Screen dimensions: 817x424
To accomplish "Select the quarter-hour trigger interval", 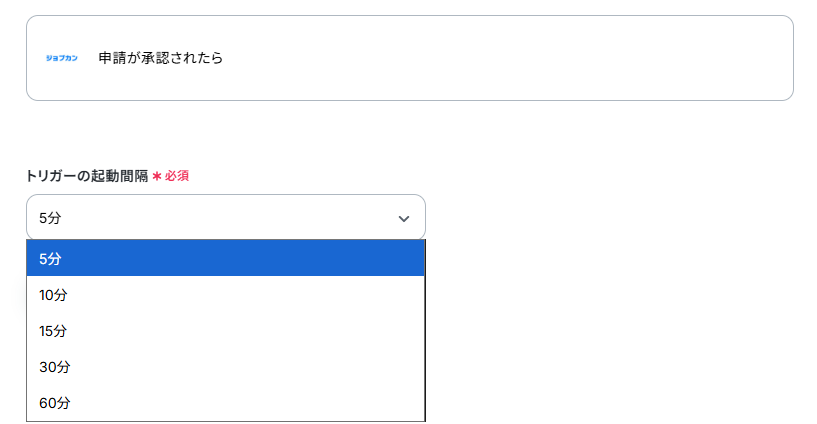I will (226, 331).
